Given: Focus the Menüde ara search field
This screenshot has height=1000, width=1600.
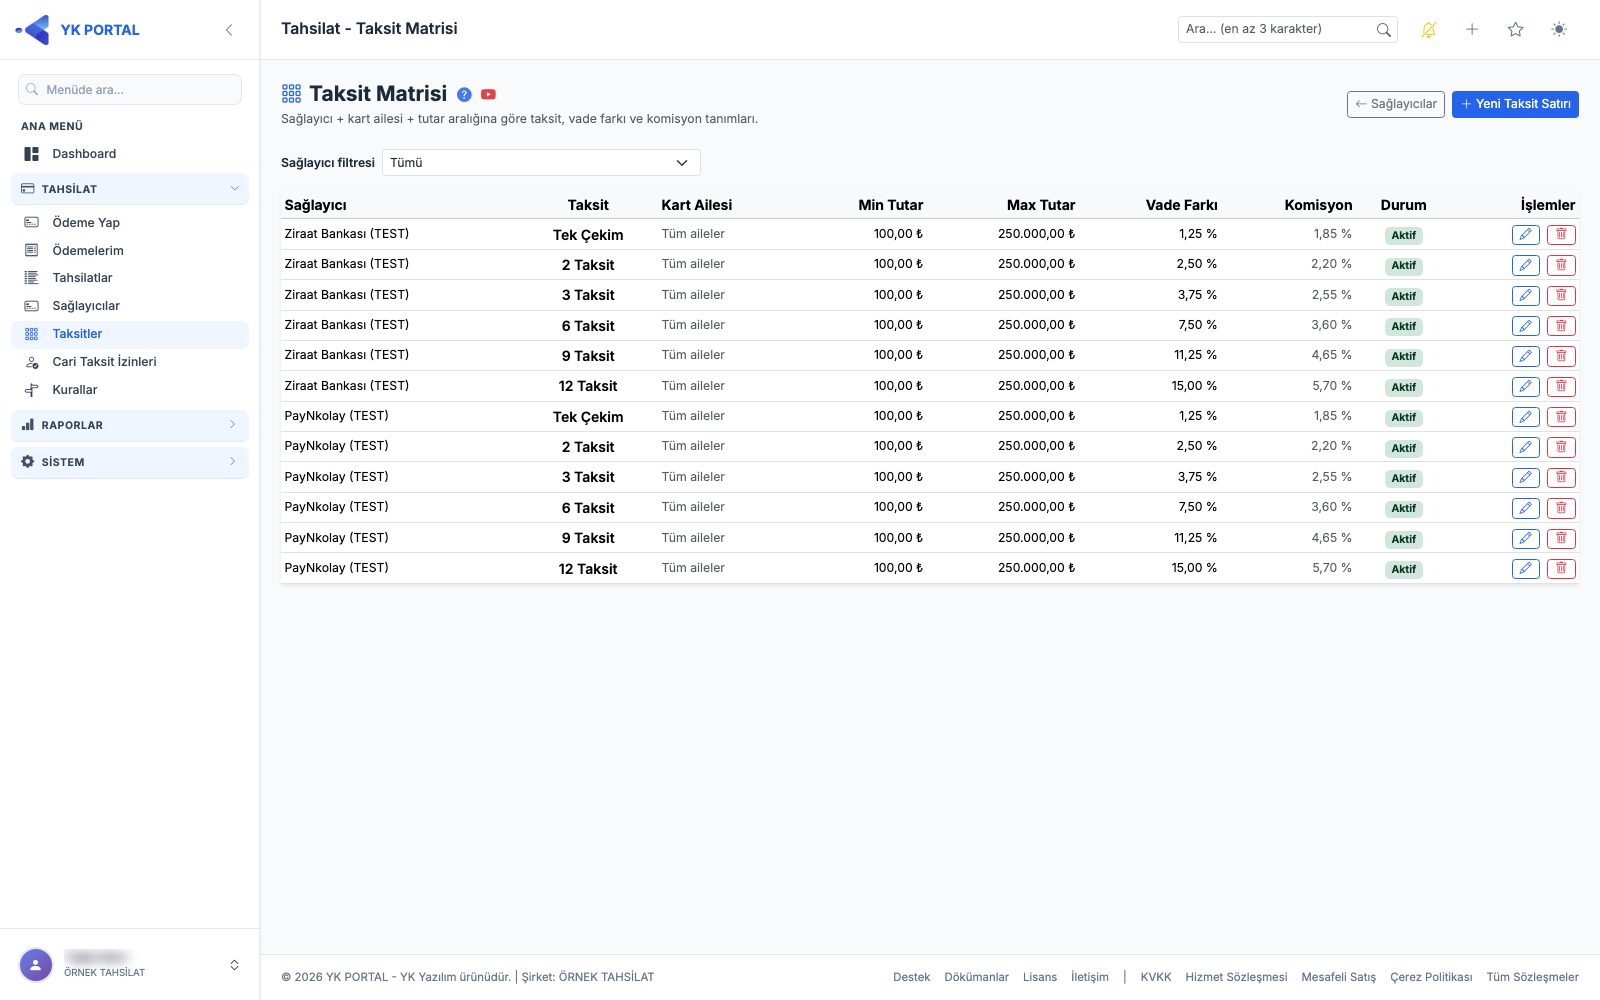Looking at the screenshot, I should point(130,90).
